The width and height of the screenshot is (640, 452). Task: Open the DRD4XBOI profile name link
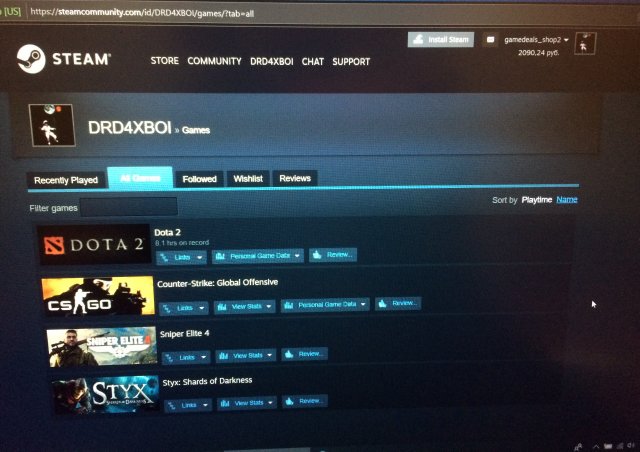click(x=129, y=128)
